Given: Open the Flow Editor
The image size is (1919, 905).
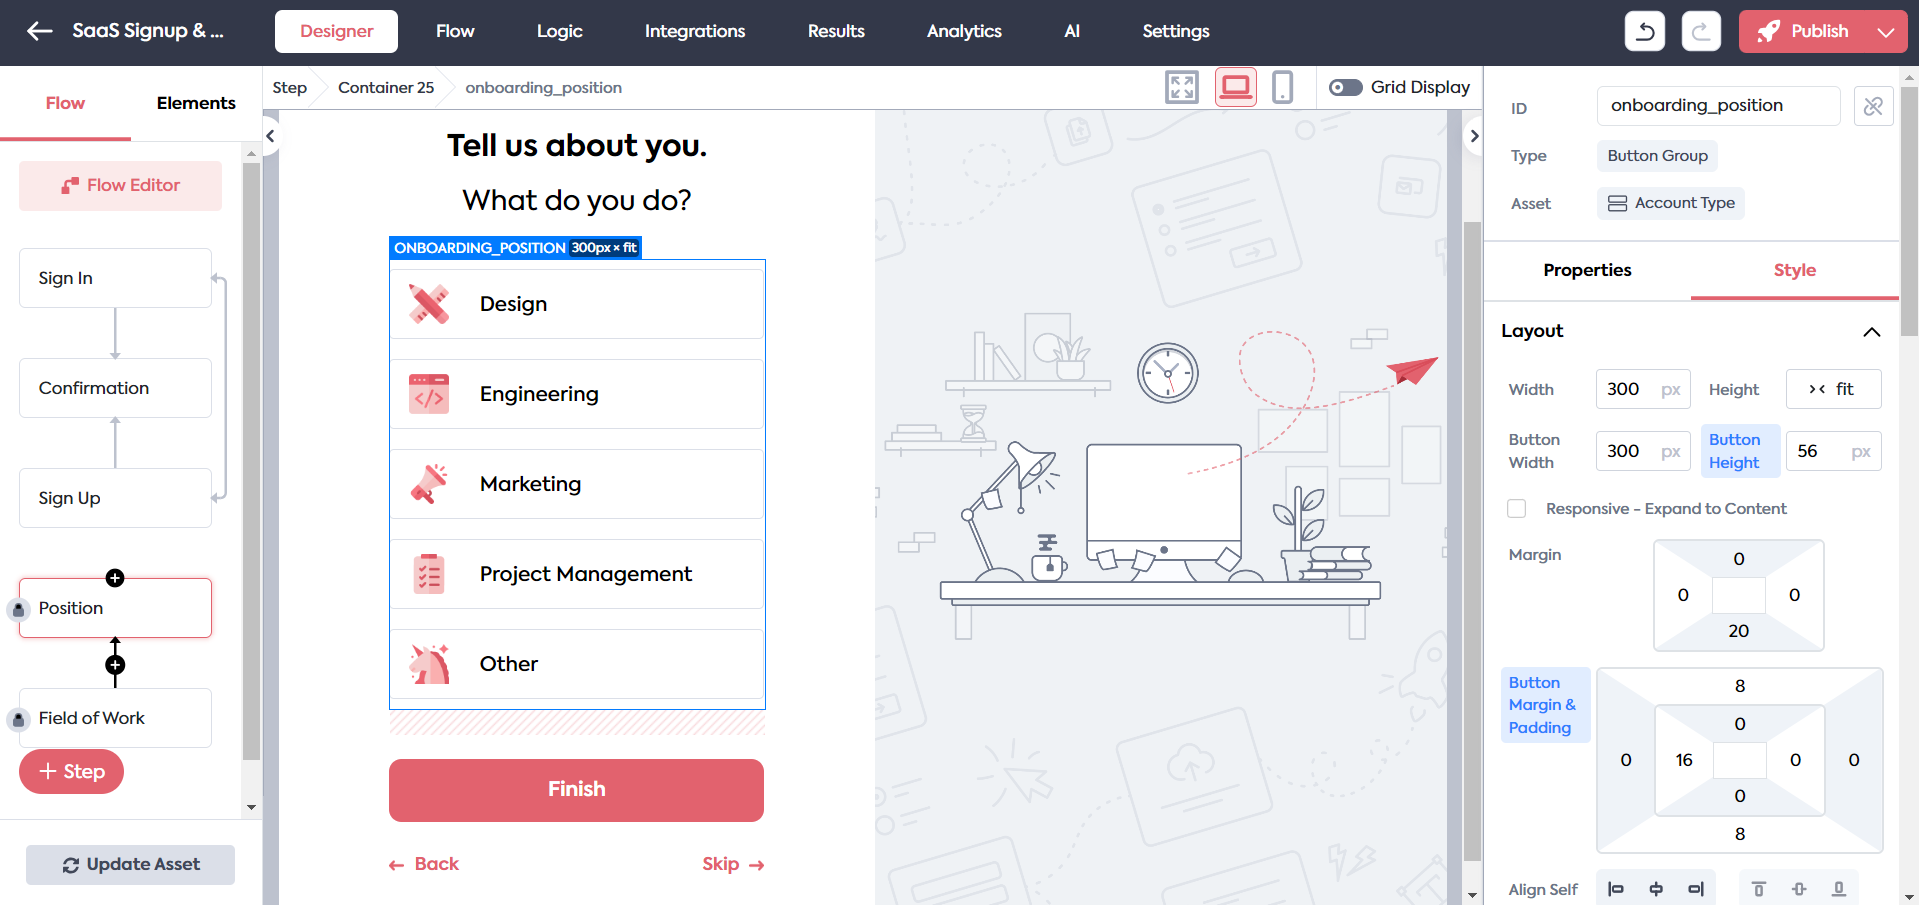Looking at the screenshot, I should click(x=119, y=185).
